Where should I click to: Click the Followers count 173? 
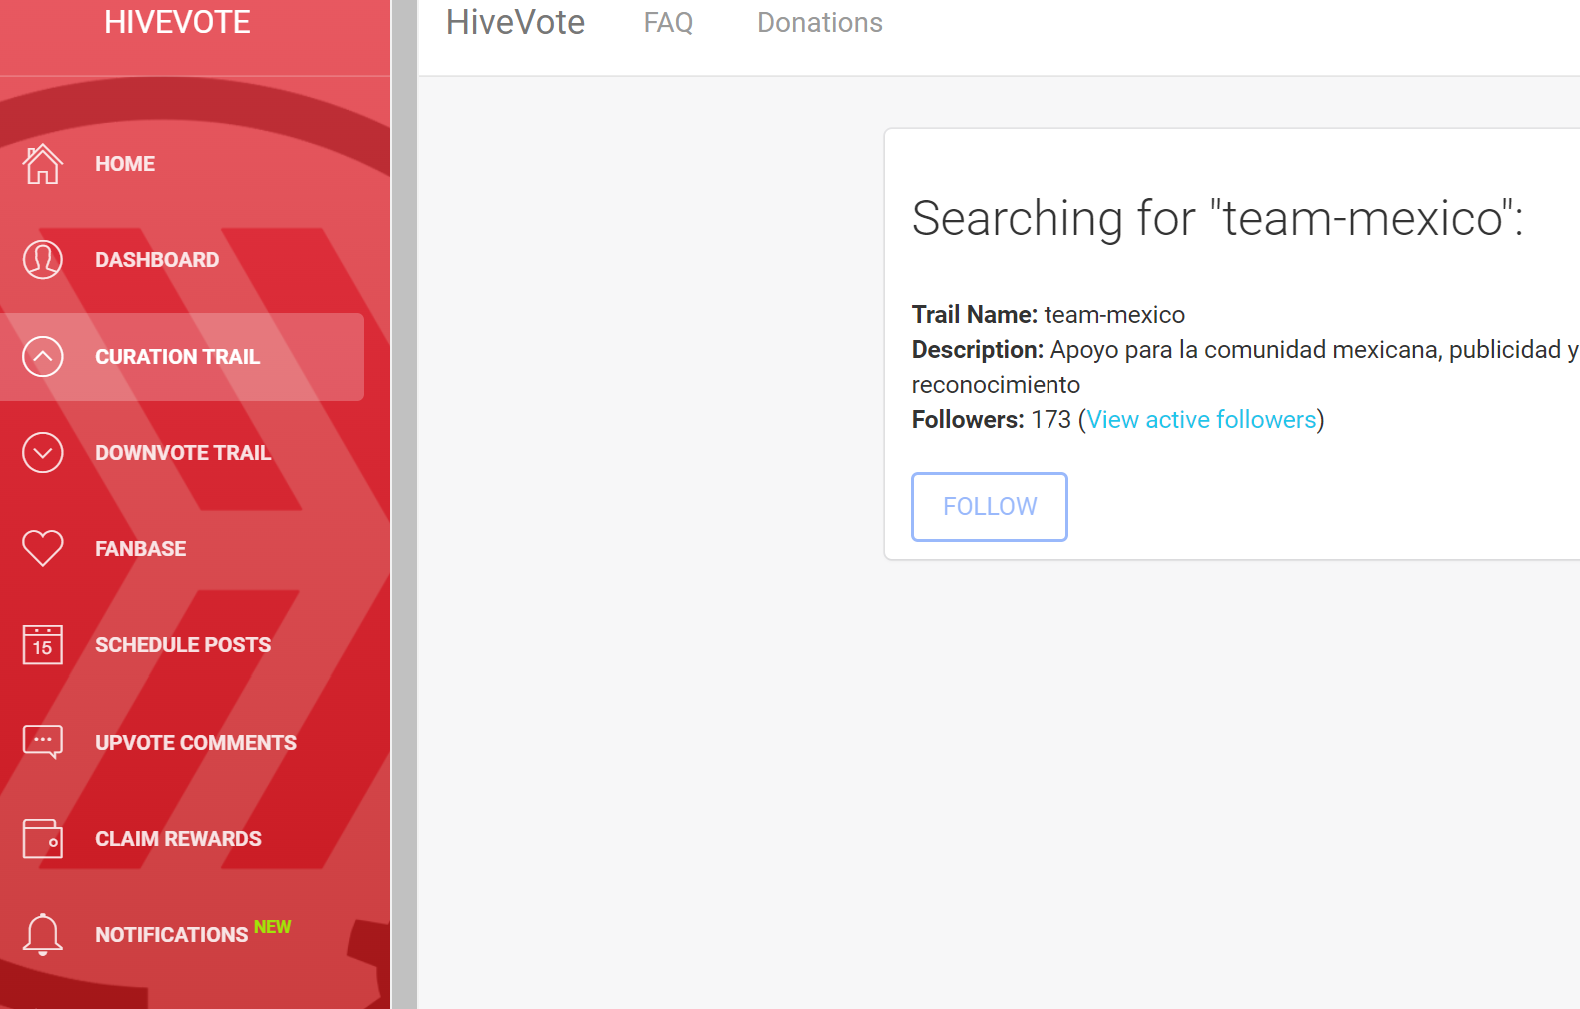click(x=1051, y=420)
